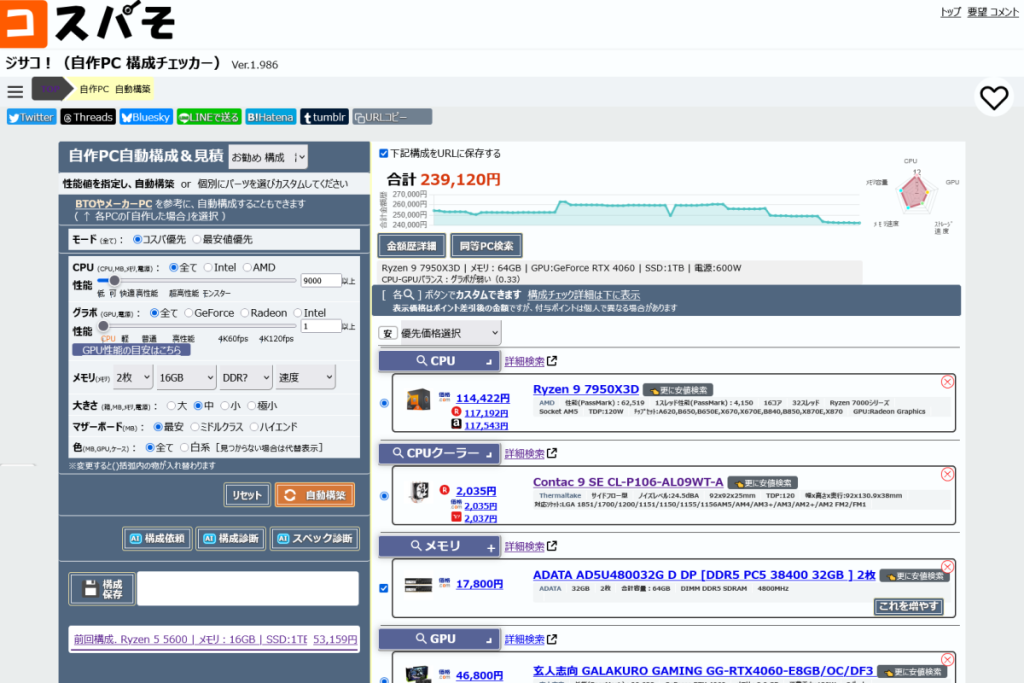Select Intel CPU radio option
1024x683 pixels.
208,268
